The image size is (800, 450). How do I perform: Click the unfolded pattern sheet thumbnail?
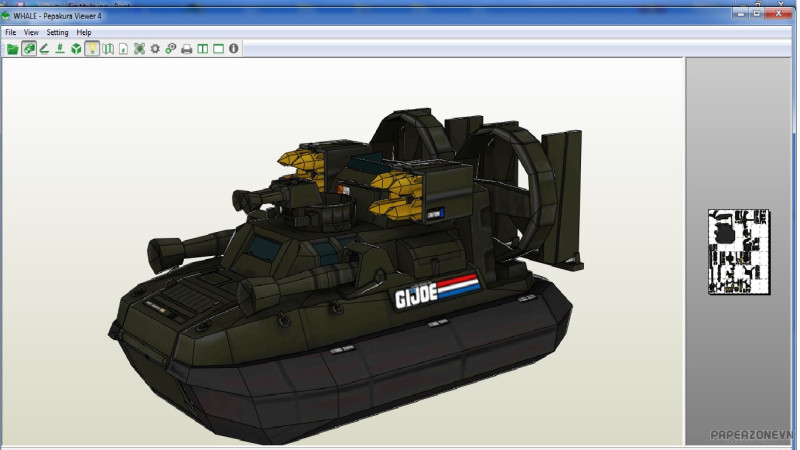(739, 252)
